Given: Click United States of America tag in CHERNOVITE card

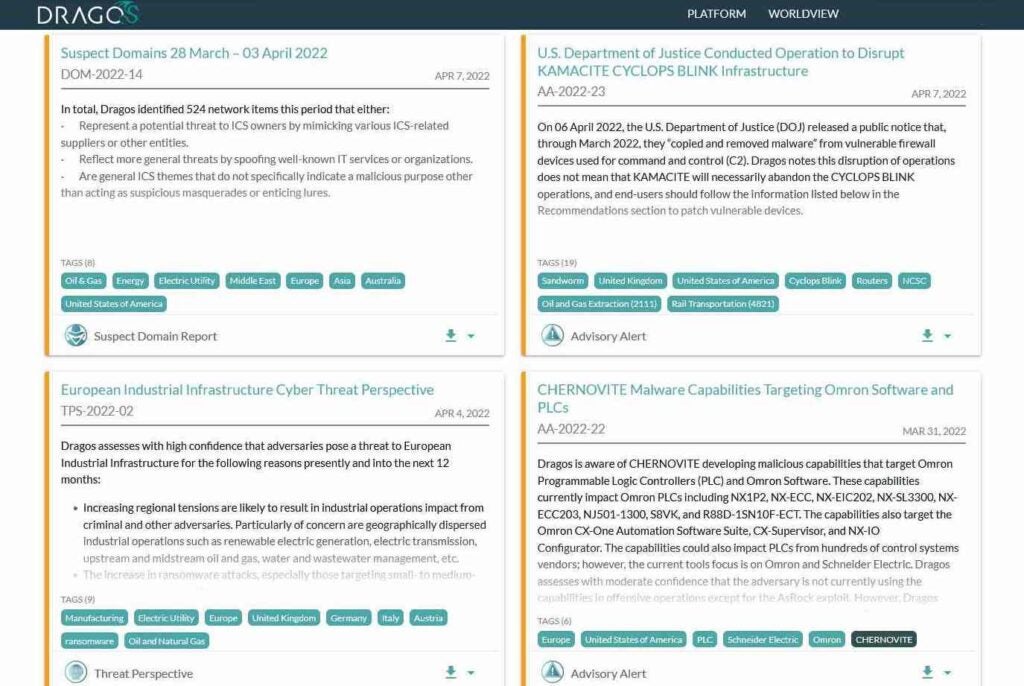Looking at the screenshot, I should coord(633,640).
